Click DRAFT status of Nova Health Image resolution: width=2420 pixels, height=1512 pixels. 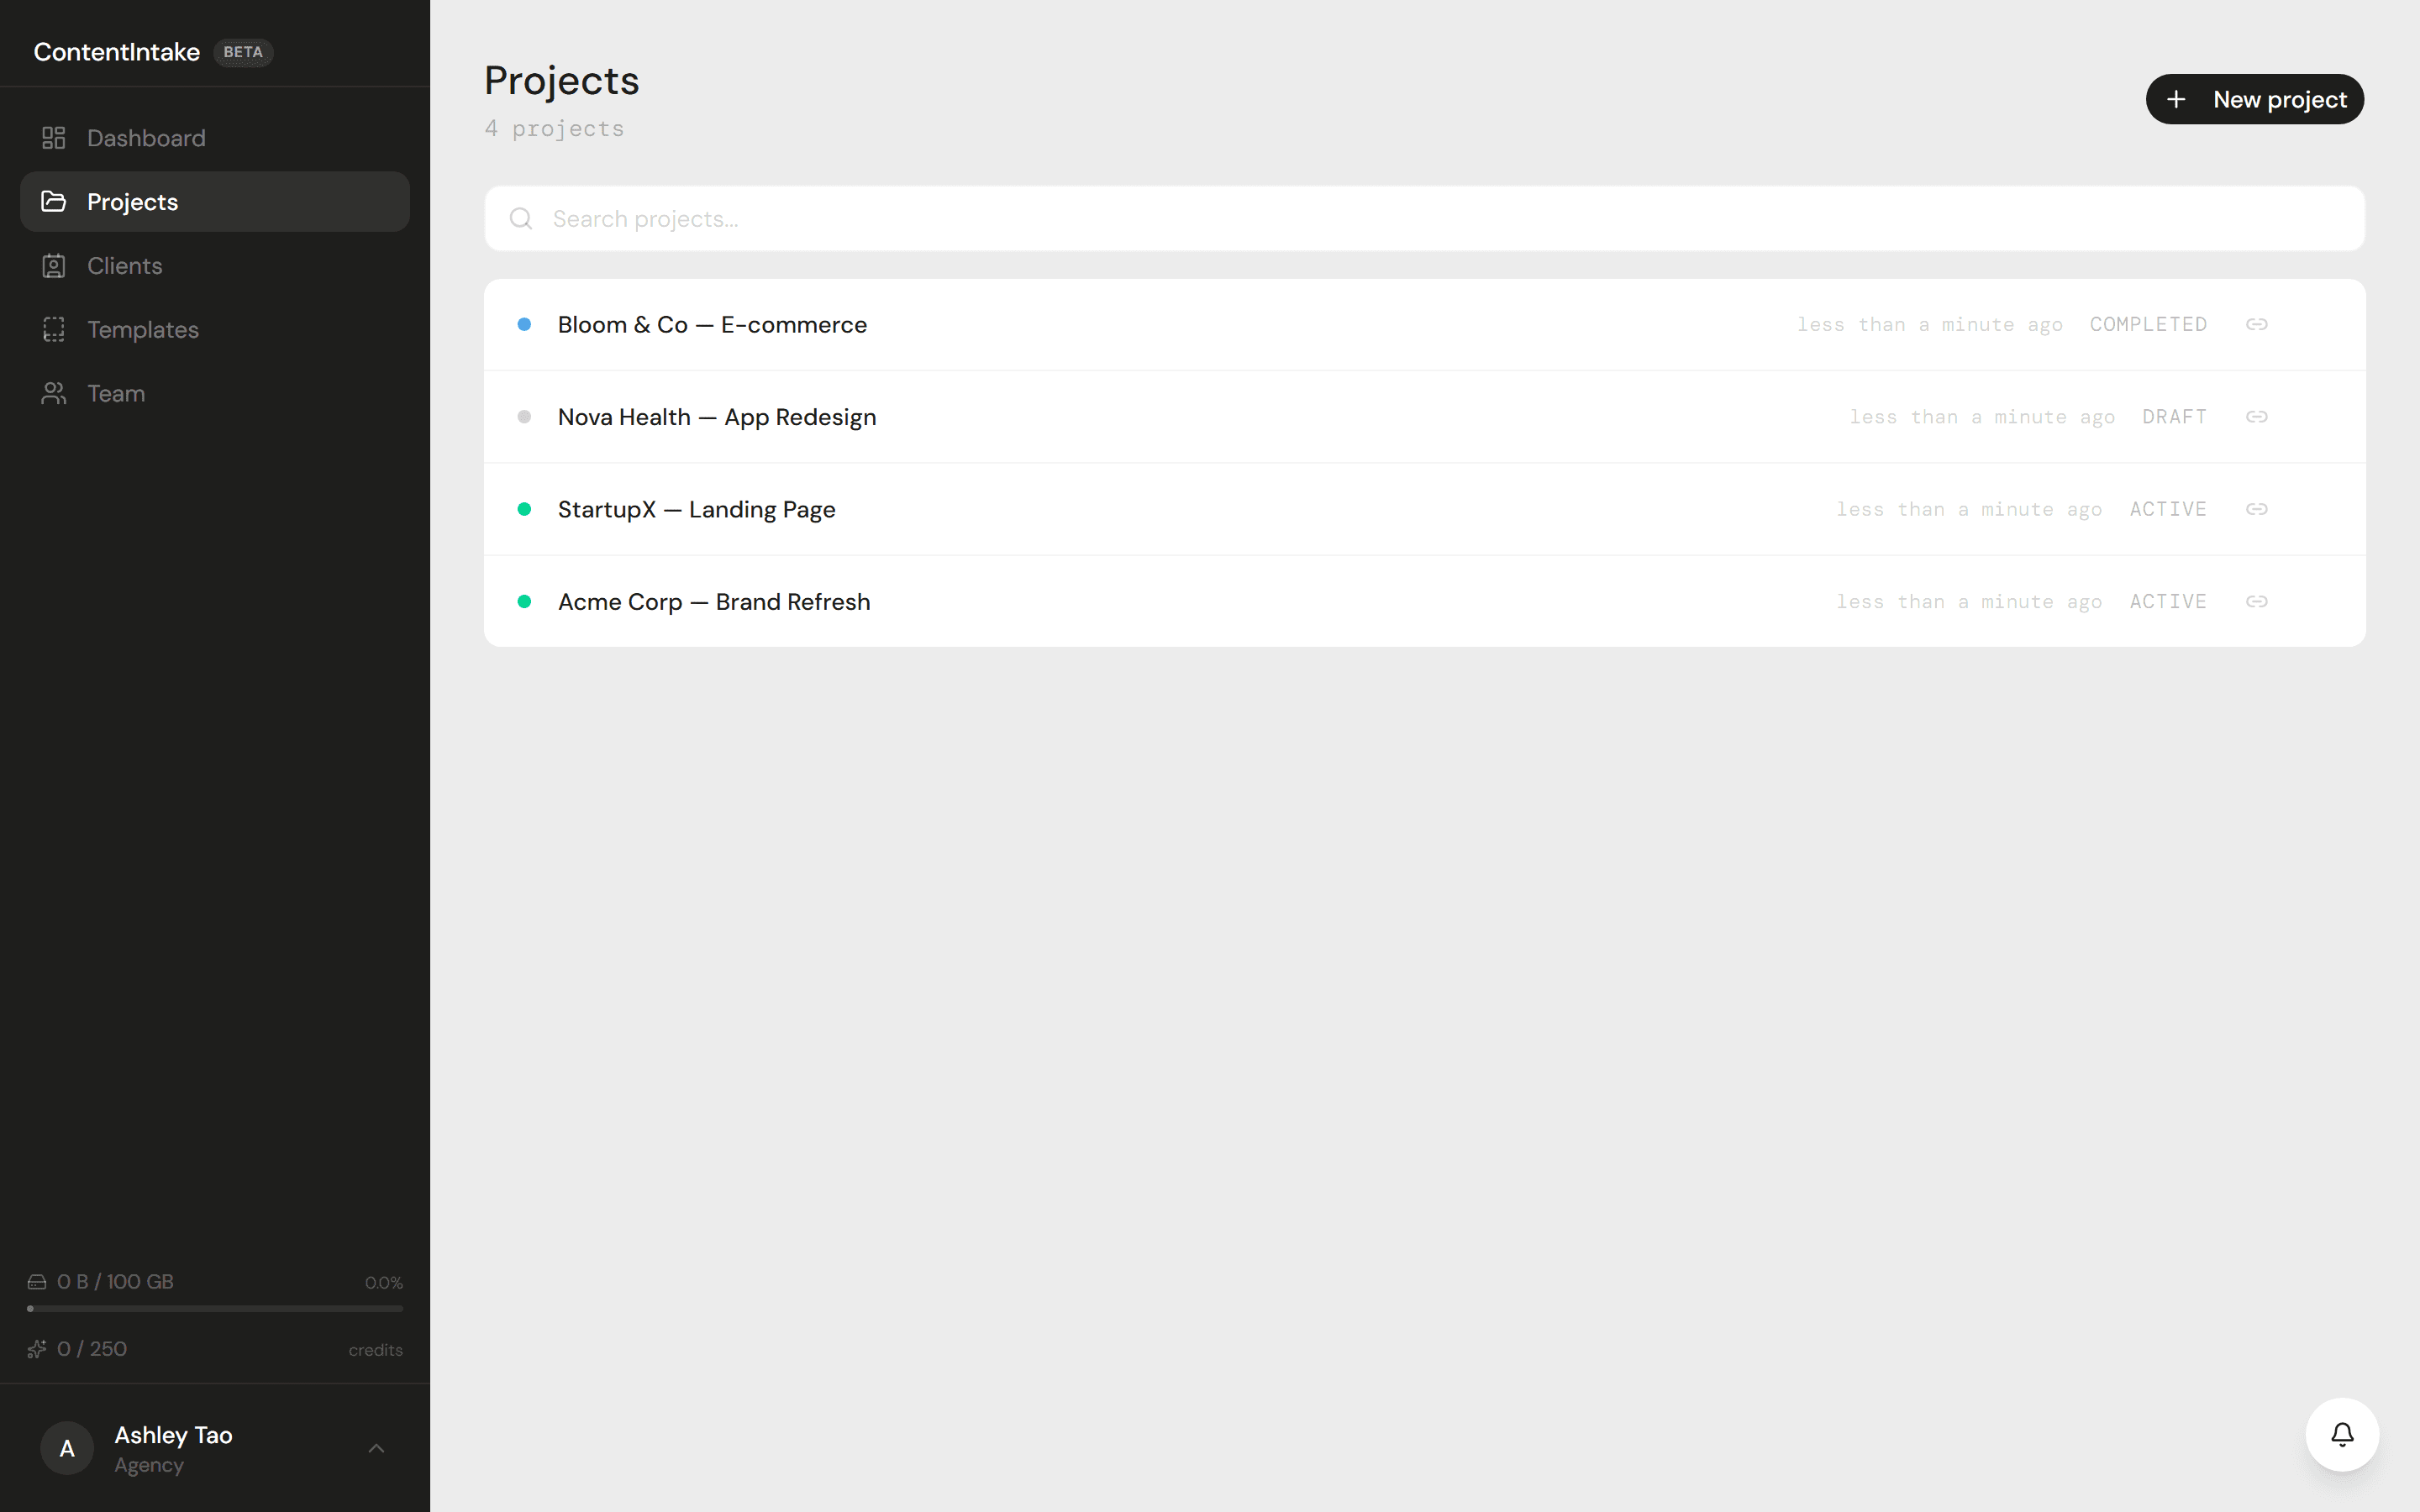tap(2174, 417)
